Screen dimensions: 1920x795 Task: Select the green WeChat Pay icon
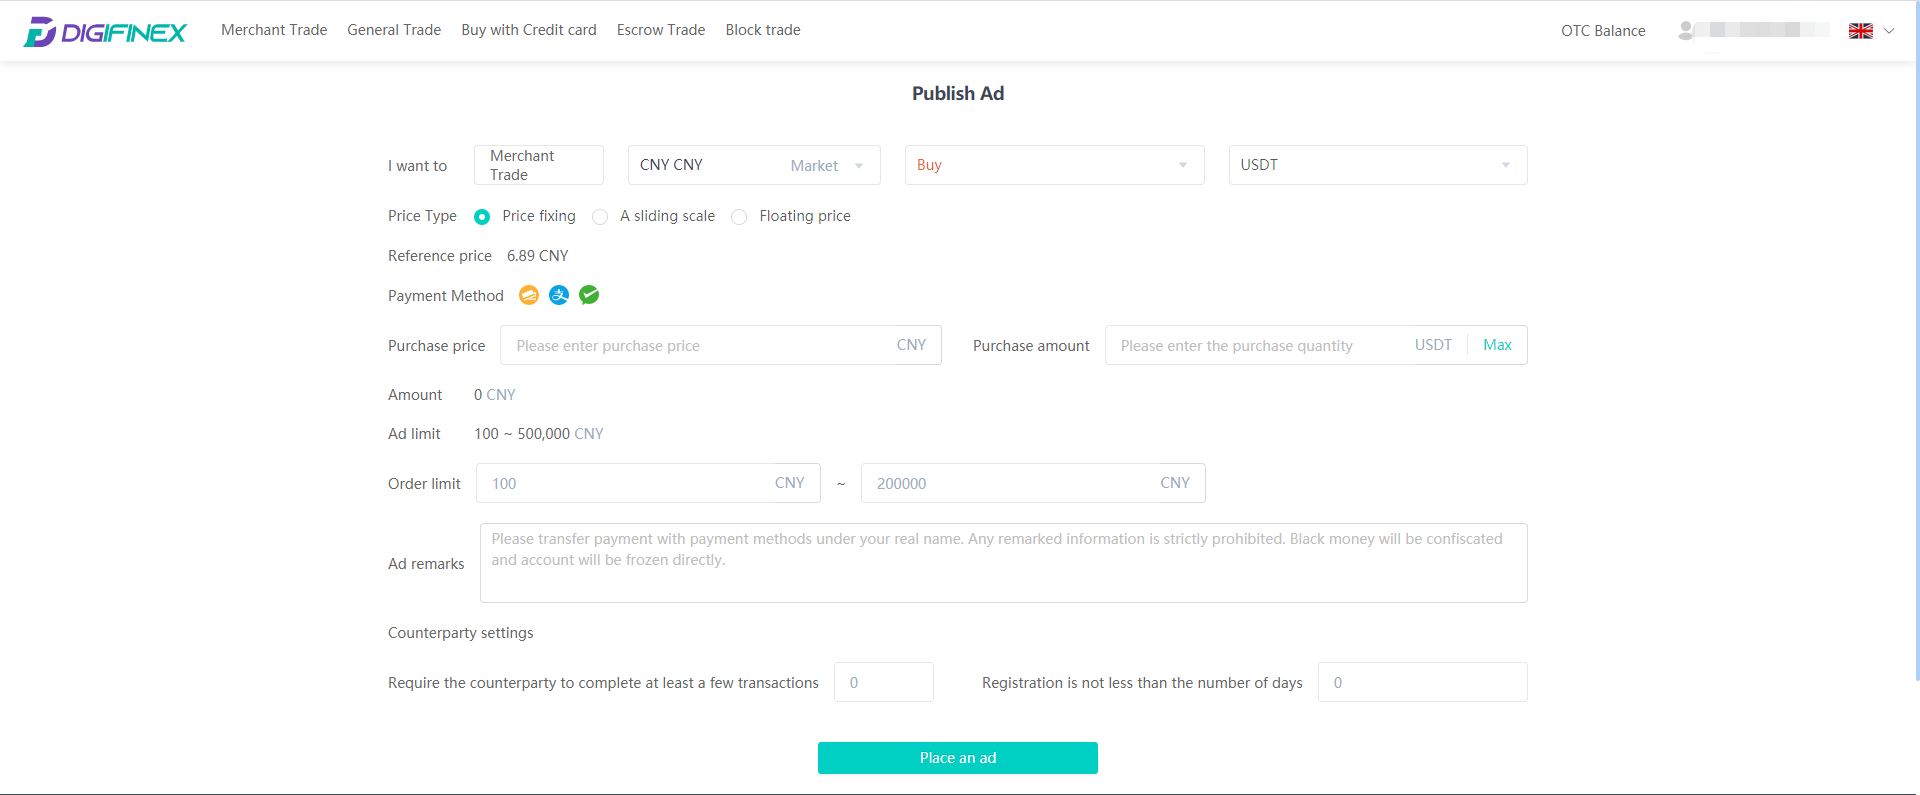click(x=589, y=295)
